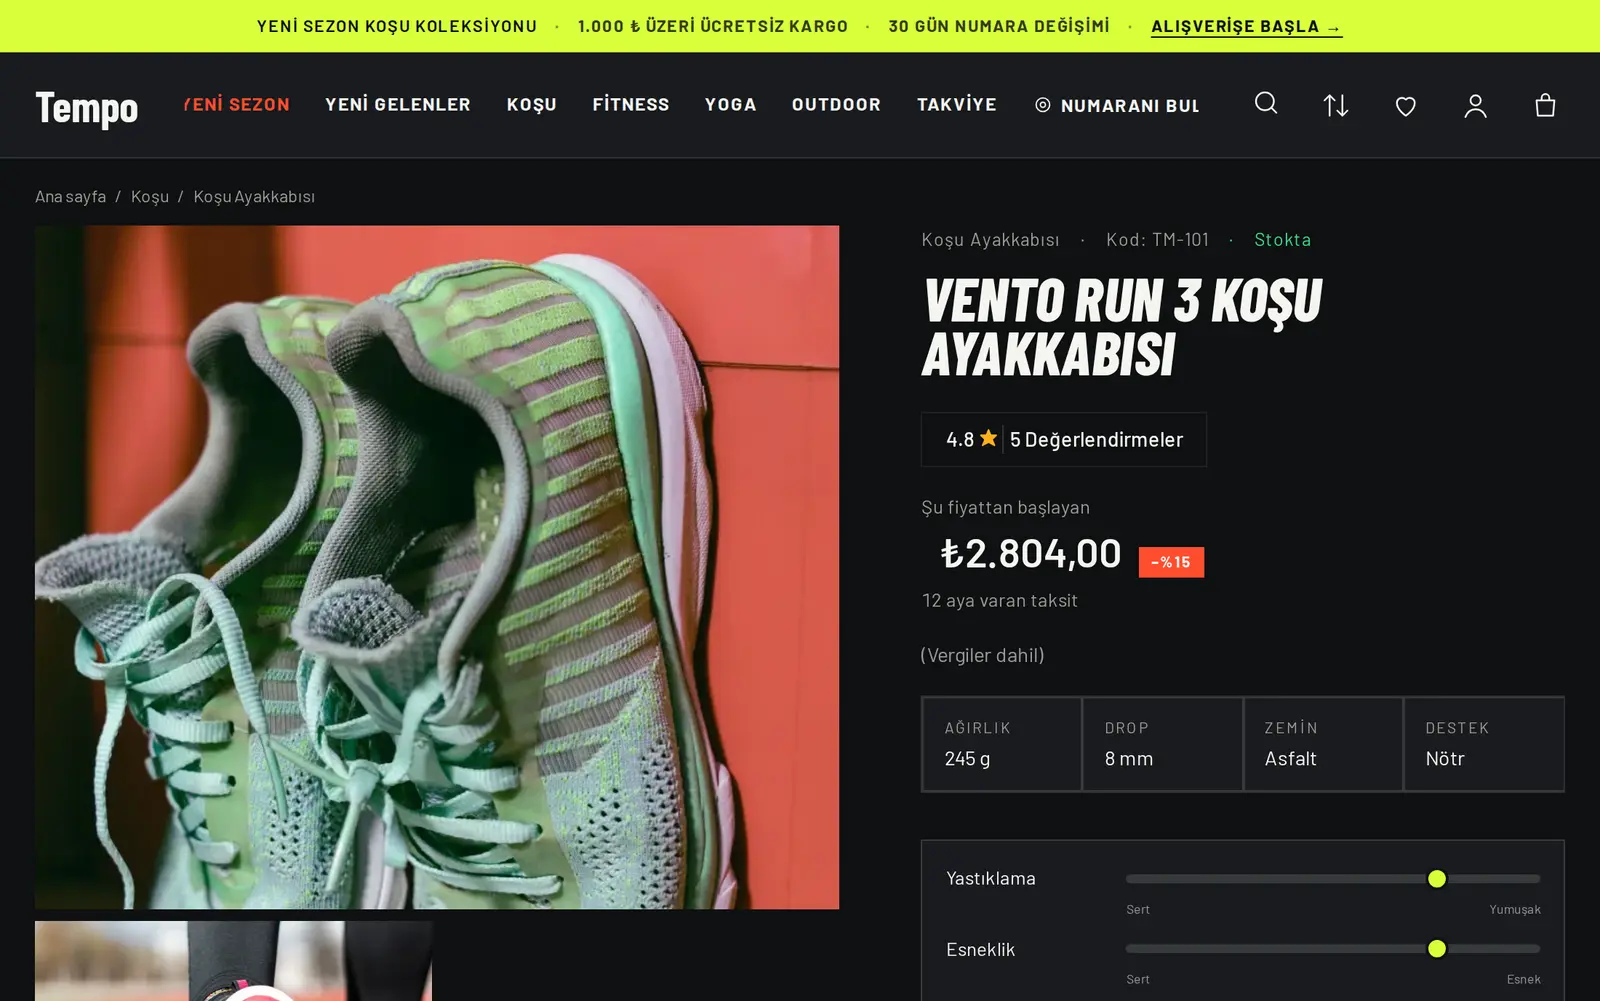Screen dimensions: 1600x1001
Task: Follow the Alışverişe Başla banner link
Action: [x=1246, y=26]
